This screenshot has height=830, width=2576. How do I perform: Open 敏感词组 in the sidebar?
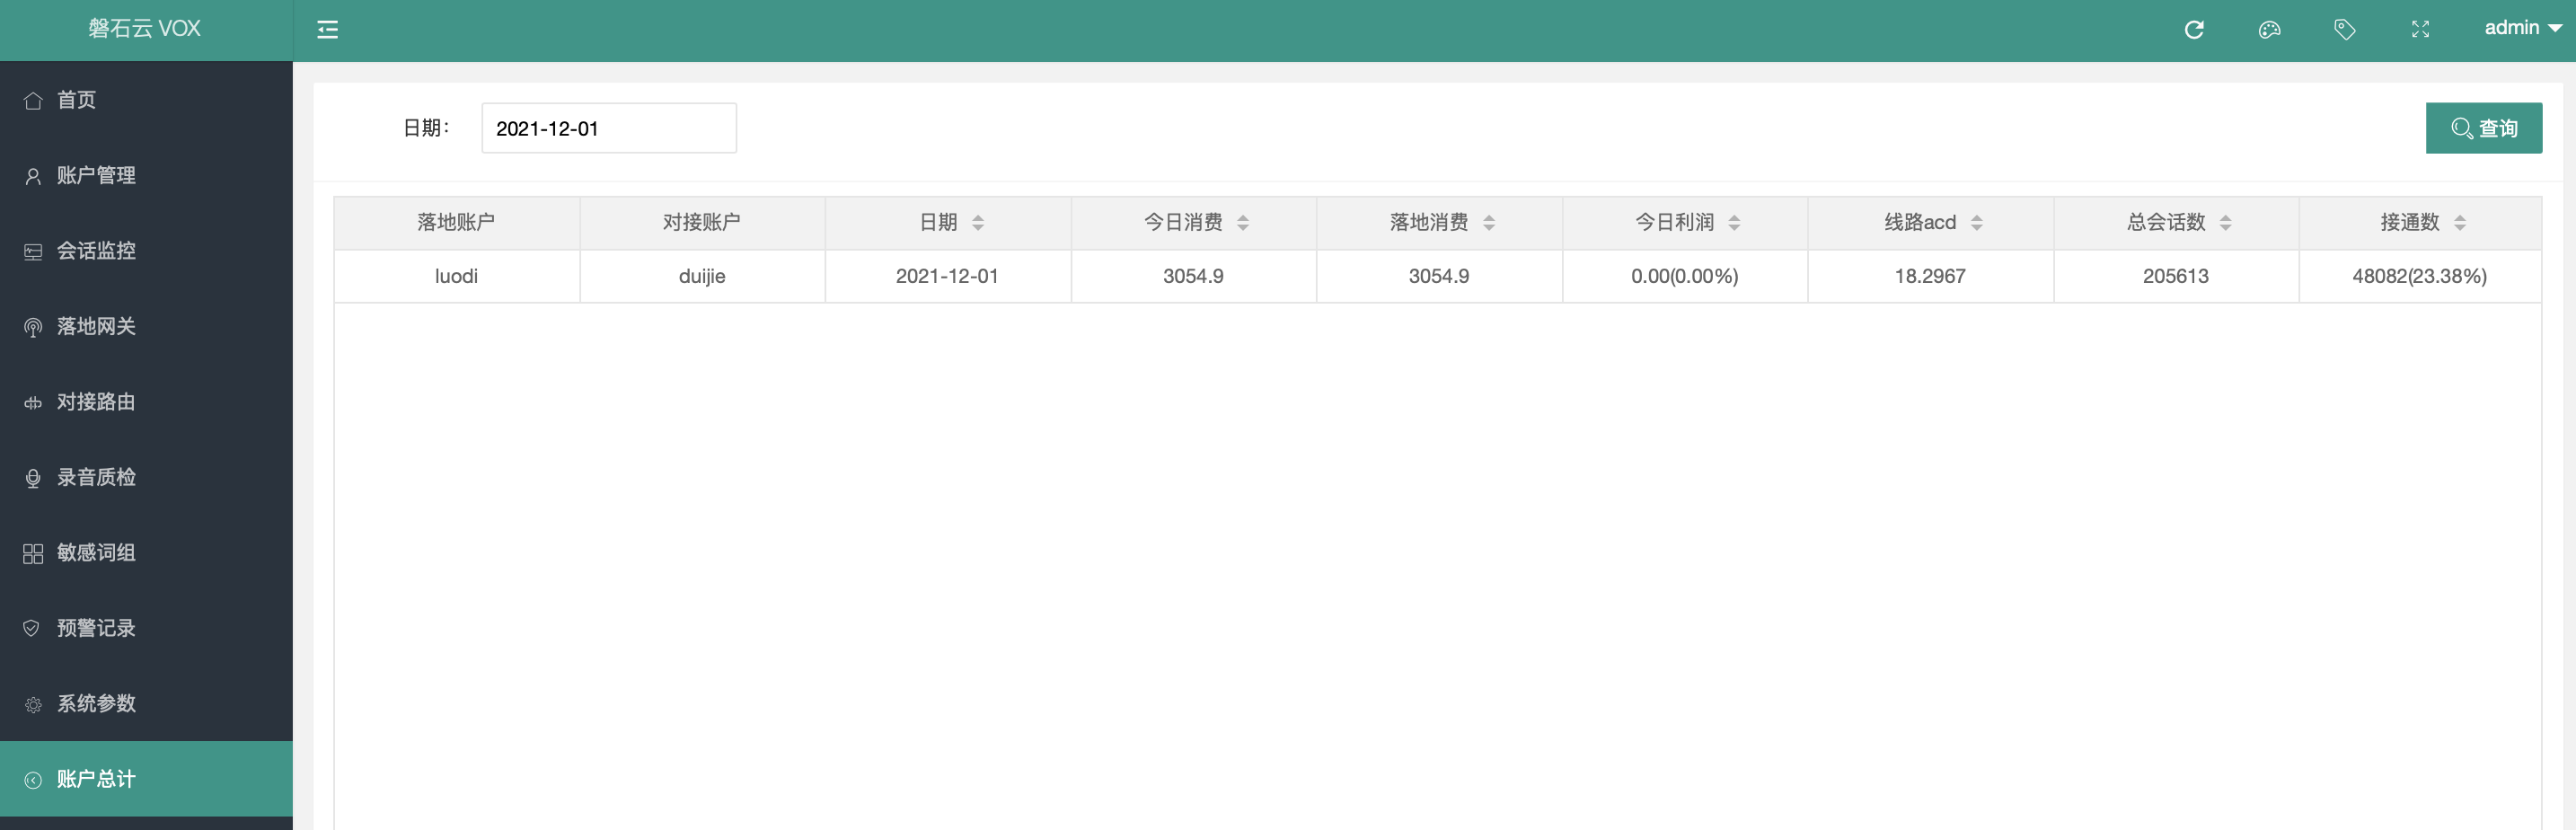(146, 552)
